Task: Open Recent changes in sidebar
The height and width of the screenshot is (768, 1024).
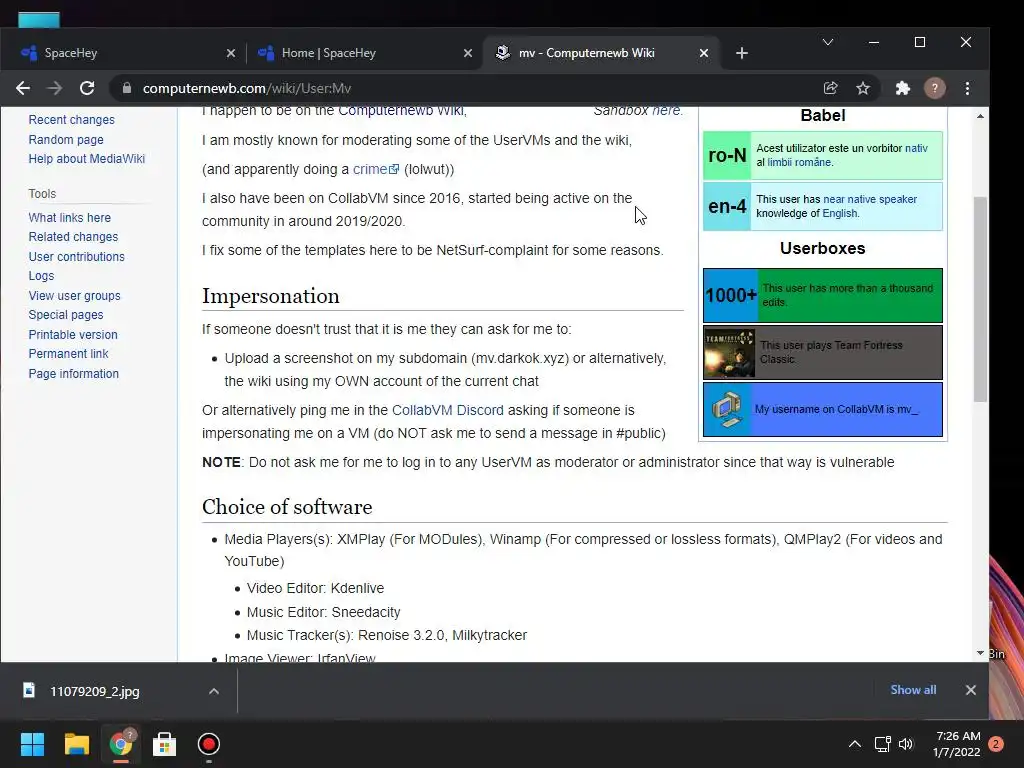Action: pos(71,120)
